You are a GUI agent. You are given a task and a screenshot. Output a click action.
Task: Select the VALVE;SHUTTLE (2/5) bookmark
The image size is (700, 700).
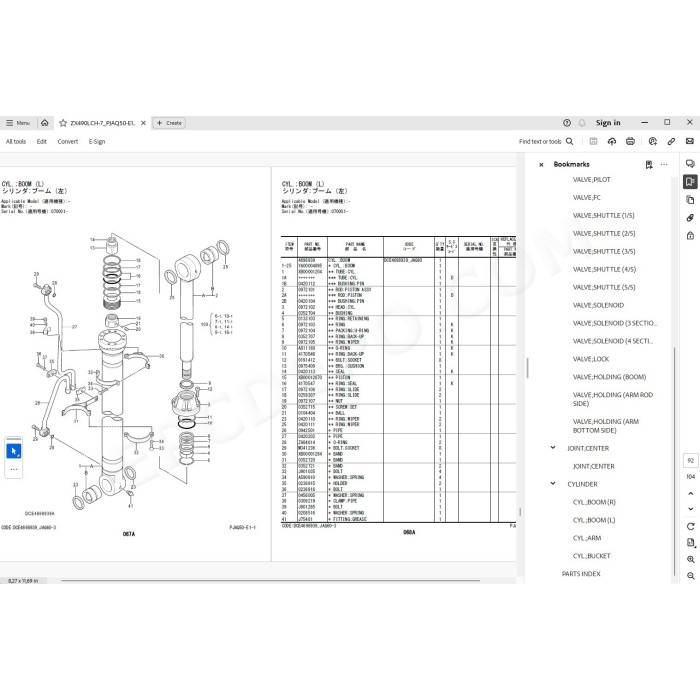604,233
